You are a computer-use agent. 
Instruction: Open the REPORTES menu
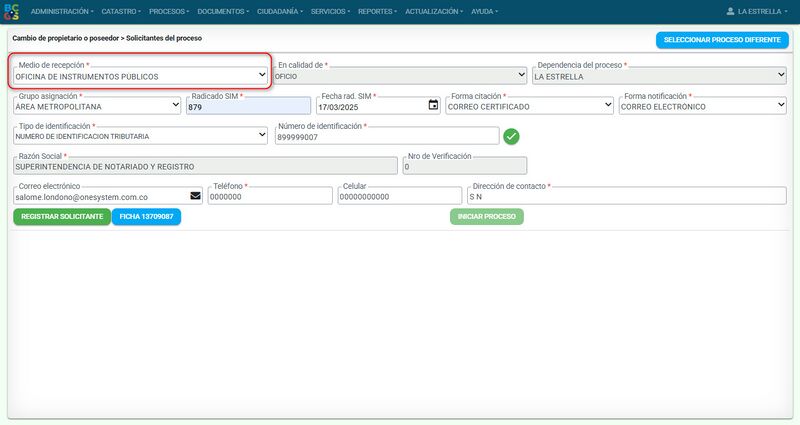tap(377, 11)
